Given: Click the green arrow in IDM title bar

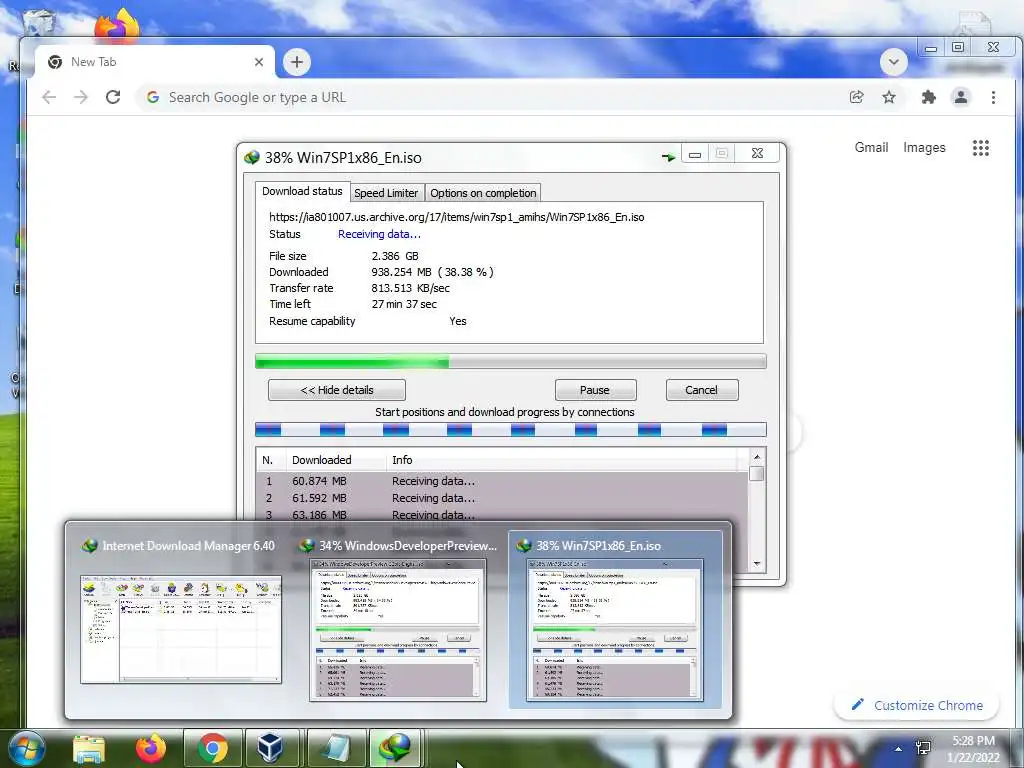Looking at the screenshot, I should tap(667, 157).
